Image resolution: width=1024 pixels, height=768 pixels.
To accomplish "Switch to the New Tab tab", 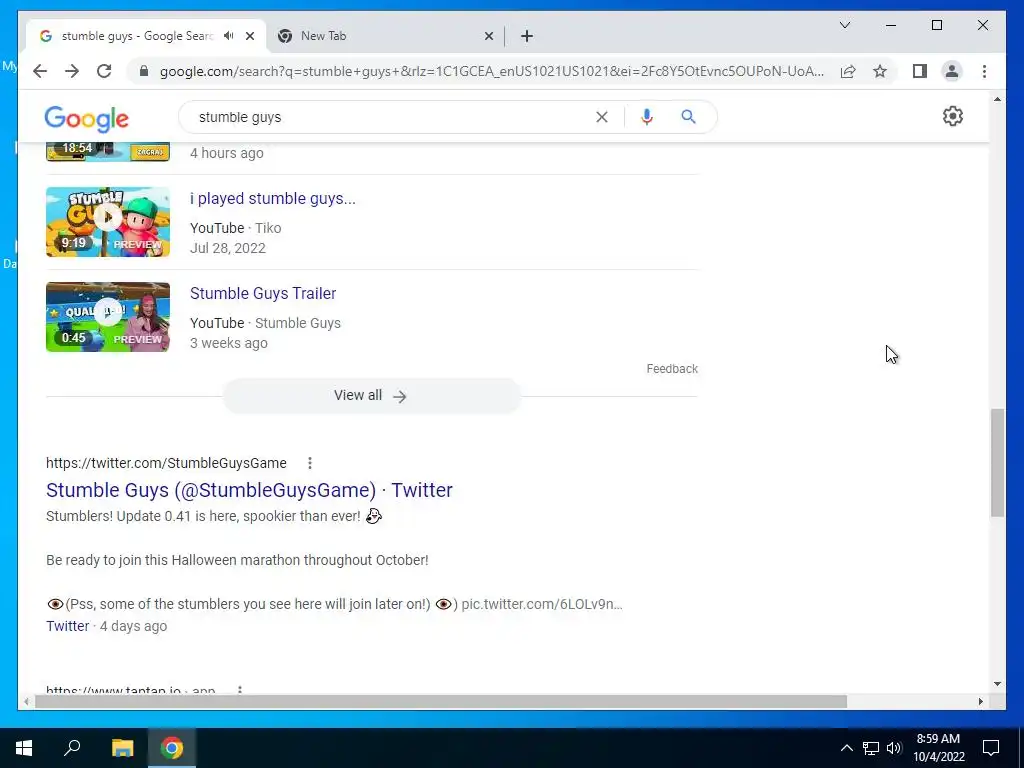I will pos(385,36).
